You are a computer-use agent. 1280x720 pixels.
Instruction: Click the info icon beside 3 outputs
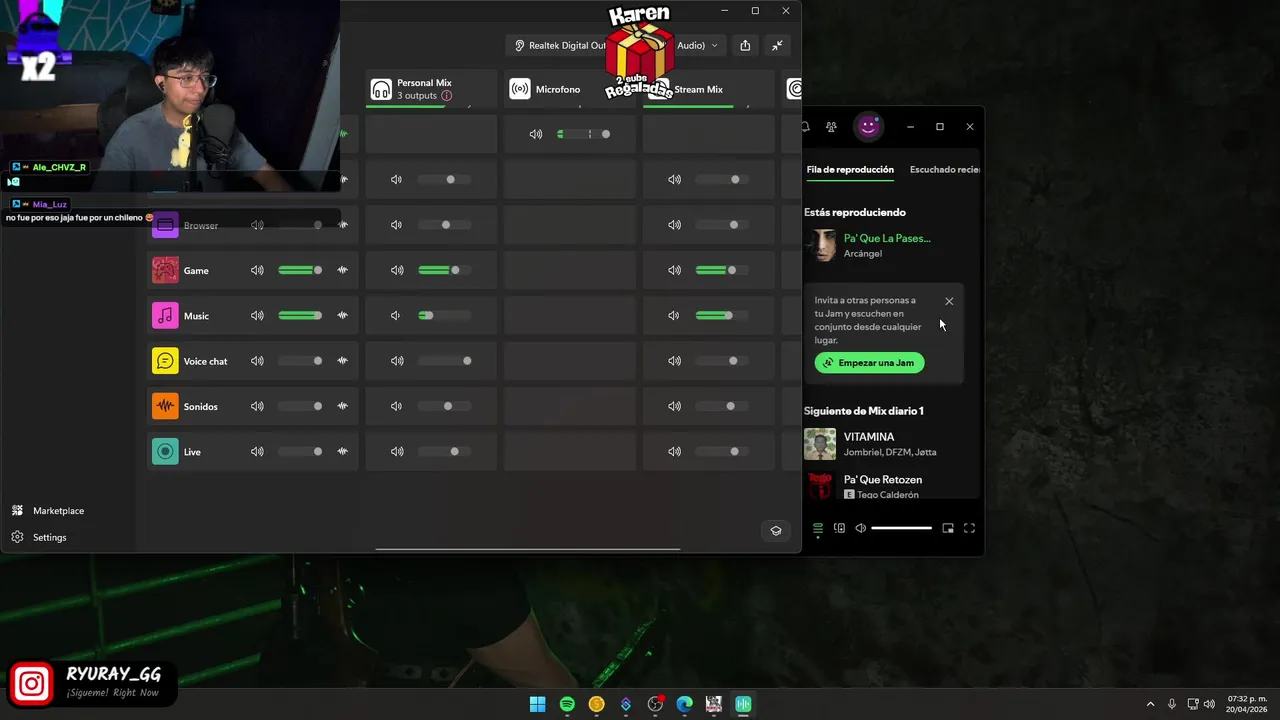coord(446,96)
